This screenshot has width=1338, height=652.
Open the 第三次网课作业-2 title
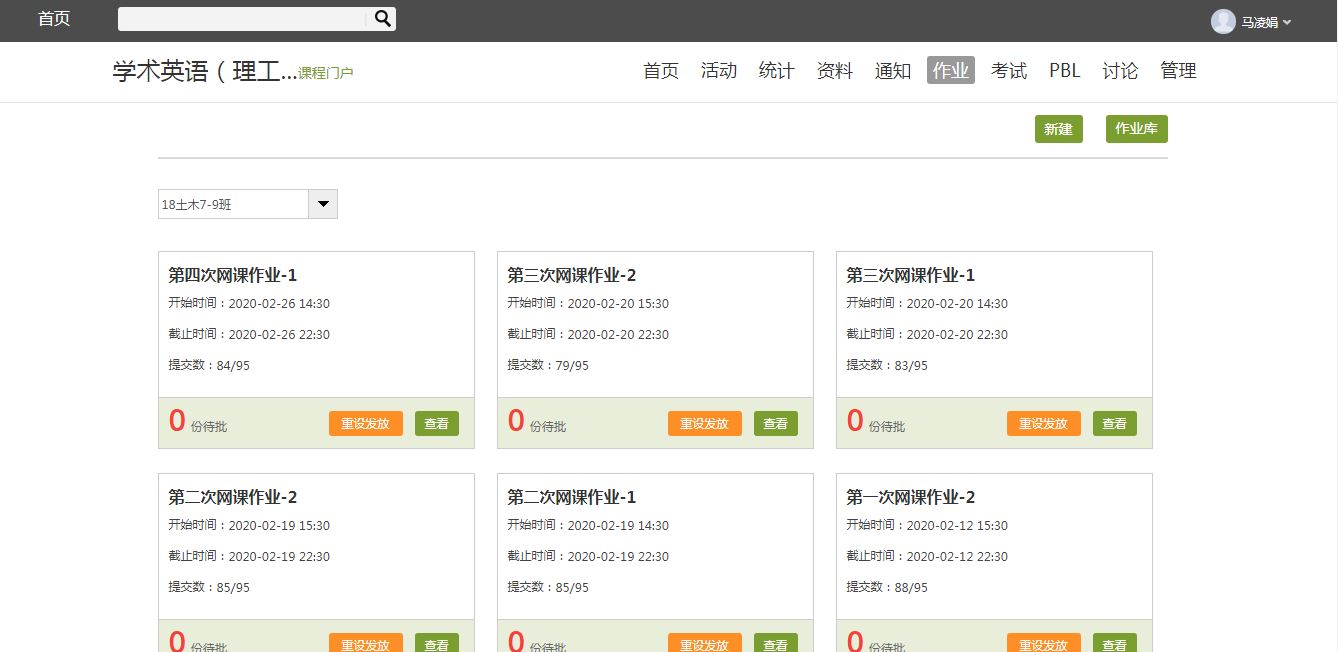click(572, 275)
